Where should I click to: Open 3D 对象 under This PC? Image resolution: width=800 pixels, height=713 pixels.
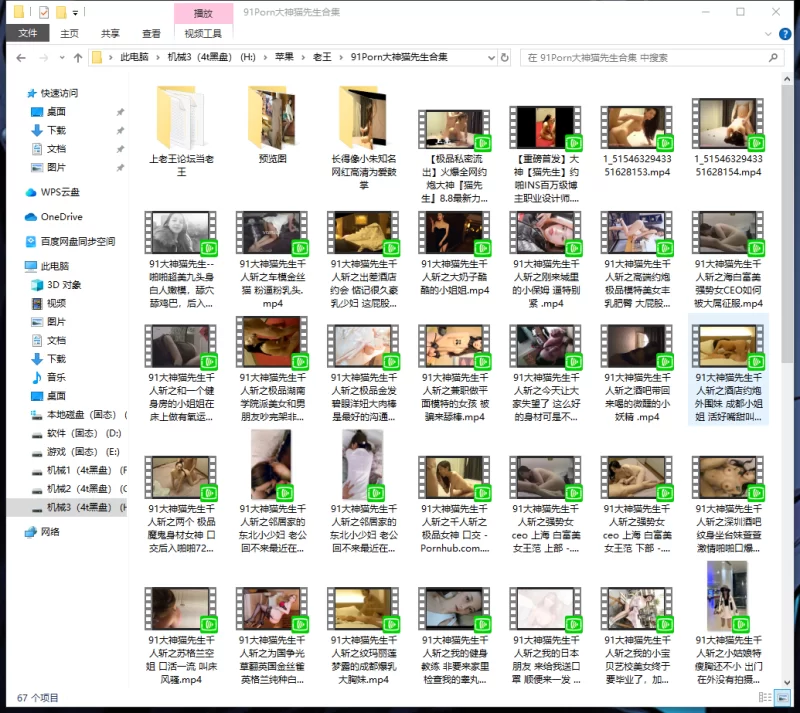point(64,285)
